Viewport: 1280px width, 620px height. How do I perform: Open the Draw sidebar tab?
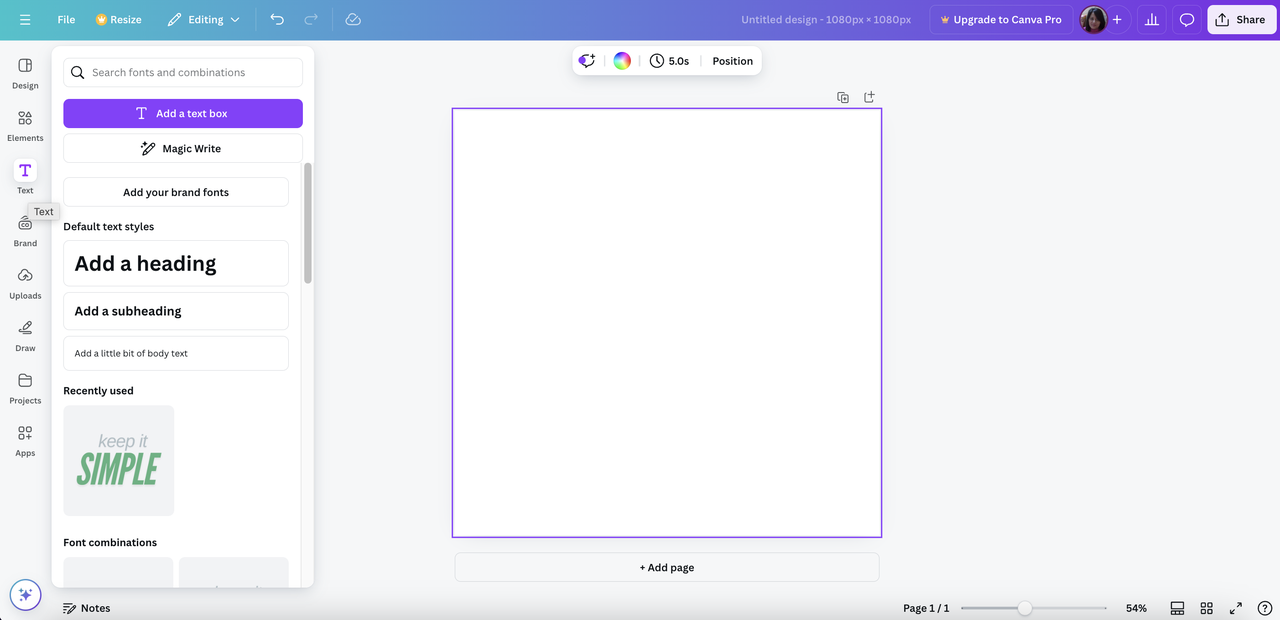point(25,336)
